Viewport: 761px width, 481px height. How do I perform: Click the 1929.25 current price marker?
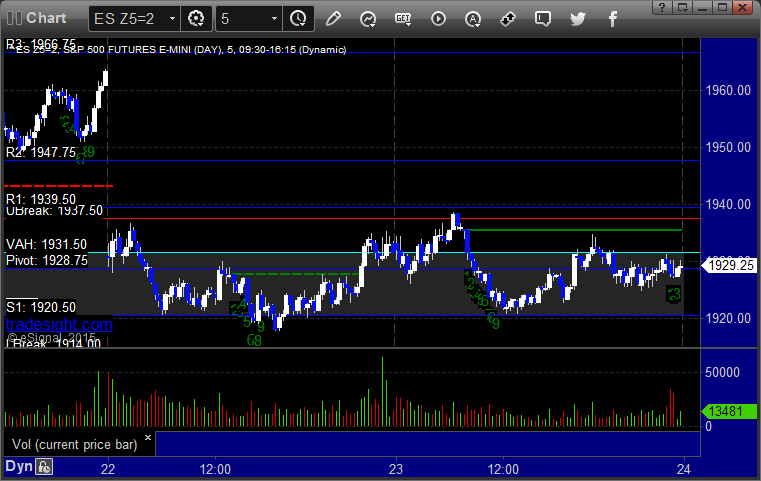pos(730,265)
